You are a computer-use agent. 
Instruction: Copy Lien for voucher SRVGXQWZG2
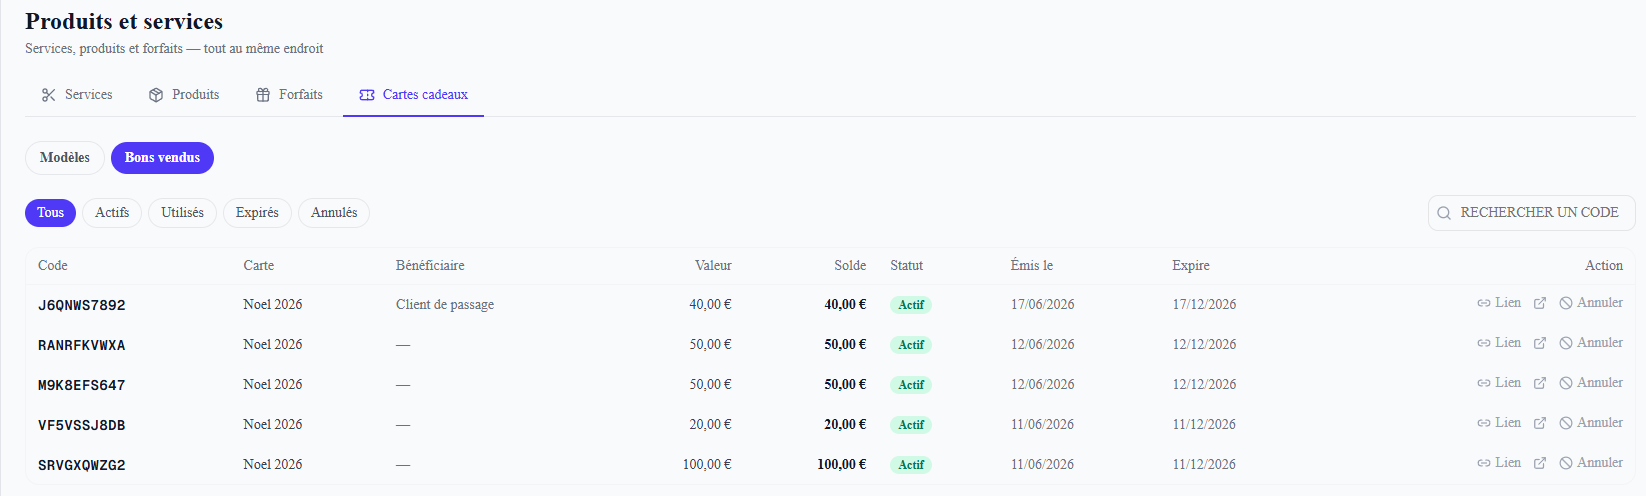pyautogui.click(x=1499, y=463)
